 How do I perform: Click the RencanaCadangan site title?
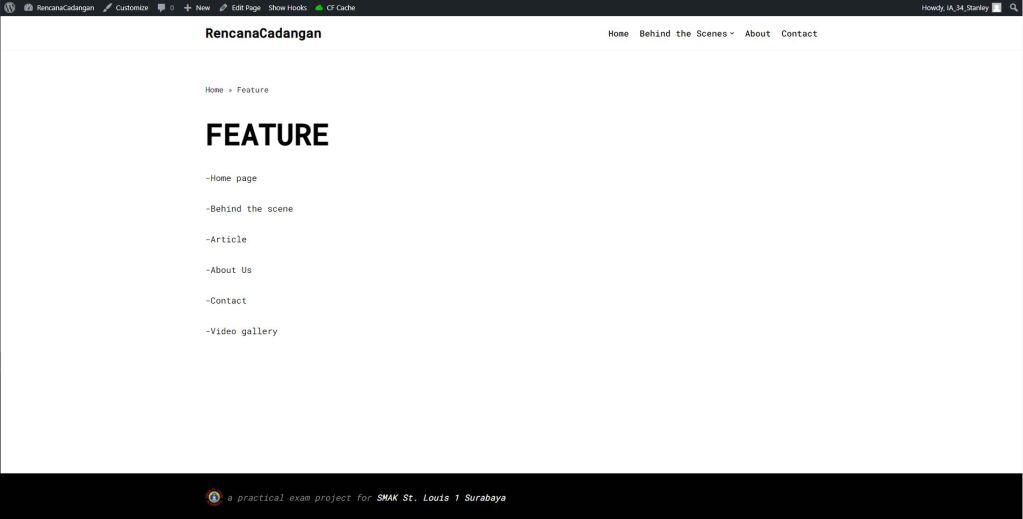(263, 33)
